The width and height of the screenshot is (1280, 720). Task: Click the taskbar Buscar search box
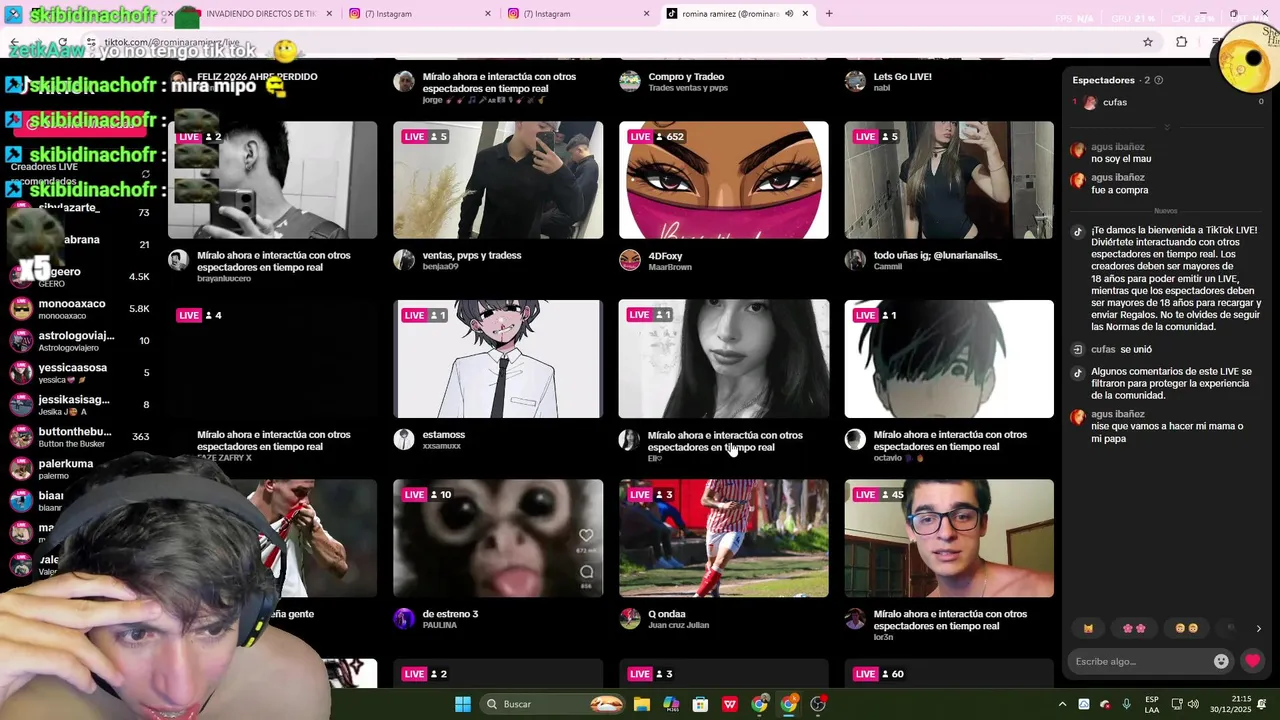pos(551,704)
